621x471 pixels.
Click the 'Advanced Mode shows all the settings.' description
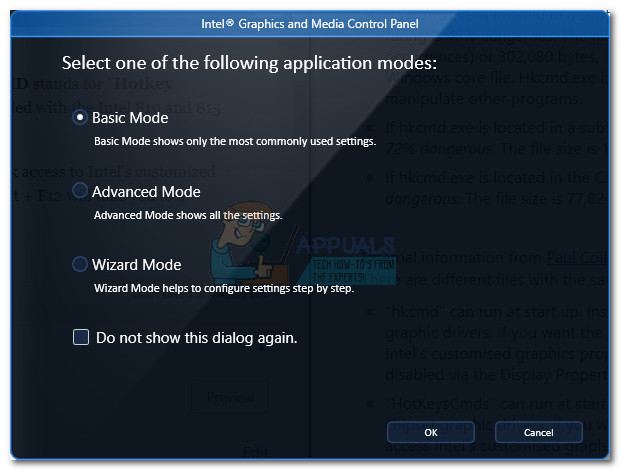click(188, 215)
